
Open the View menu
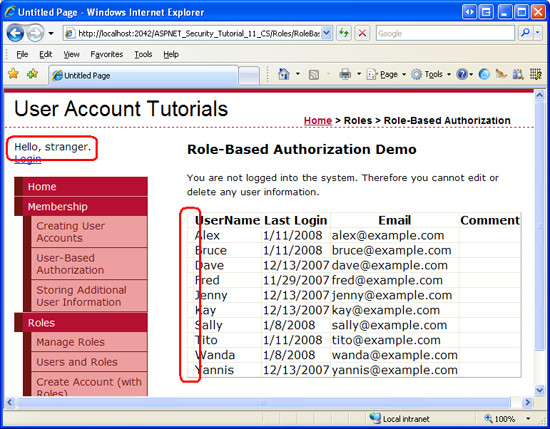tap(72, 54)
